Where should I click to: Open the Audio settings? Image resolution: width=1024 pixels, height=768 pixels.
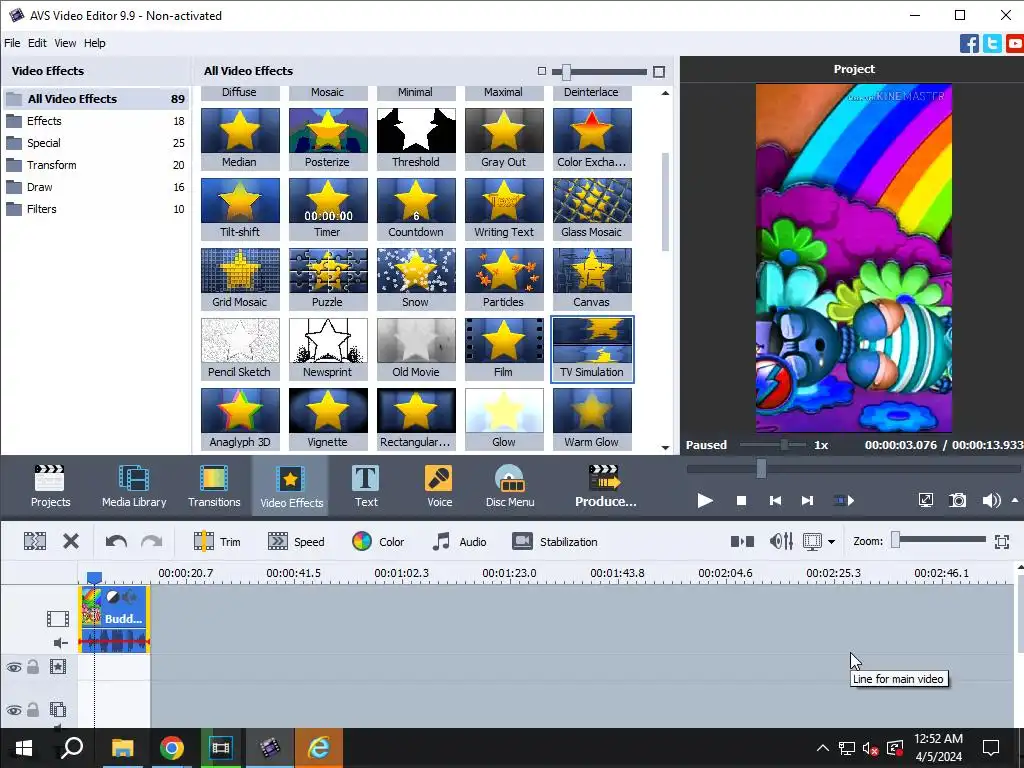pyautogui.click(x=459, y=541)
